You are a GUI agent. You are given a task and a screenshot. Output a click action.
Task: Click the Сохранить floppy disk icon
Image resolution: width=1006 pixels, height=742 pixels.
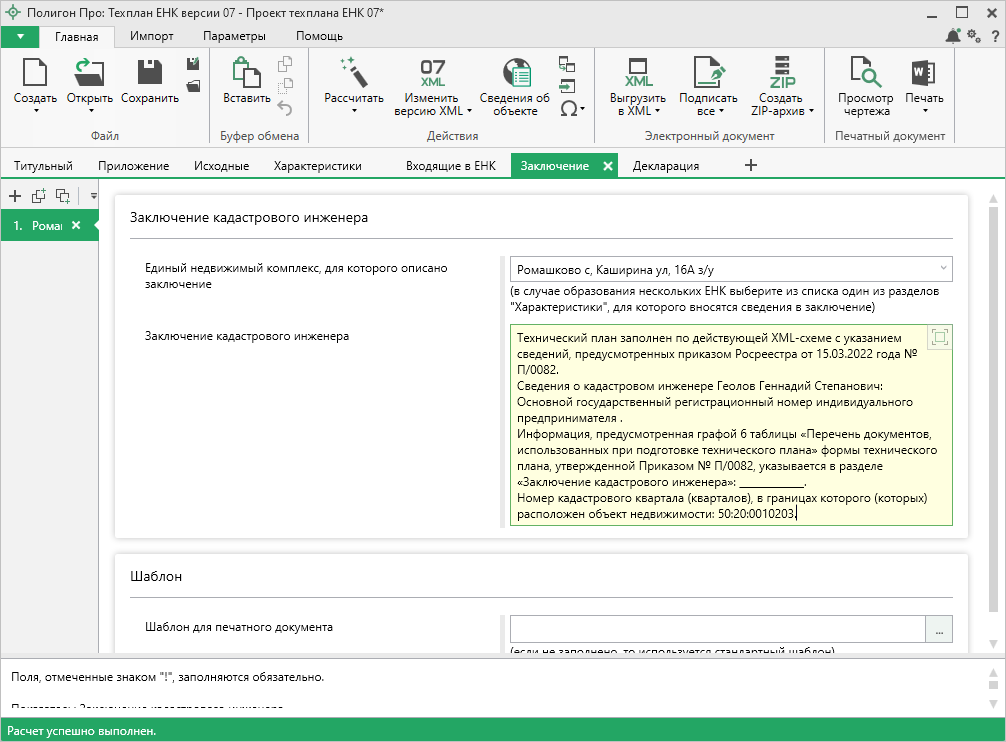point(149,72)
